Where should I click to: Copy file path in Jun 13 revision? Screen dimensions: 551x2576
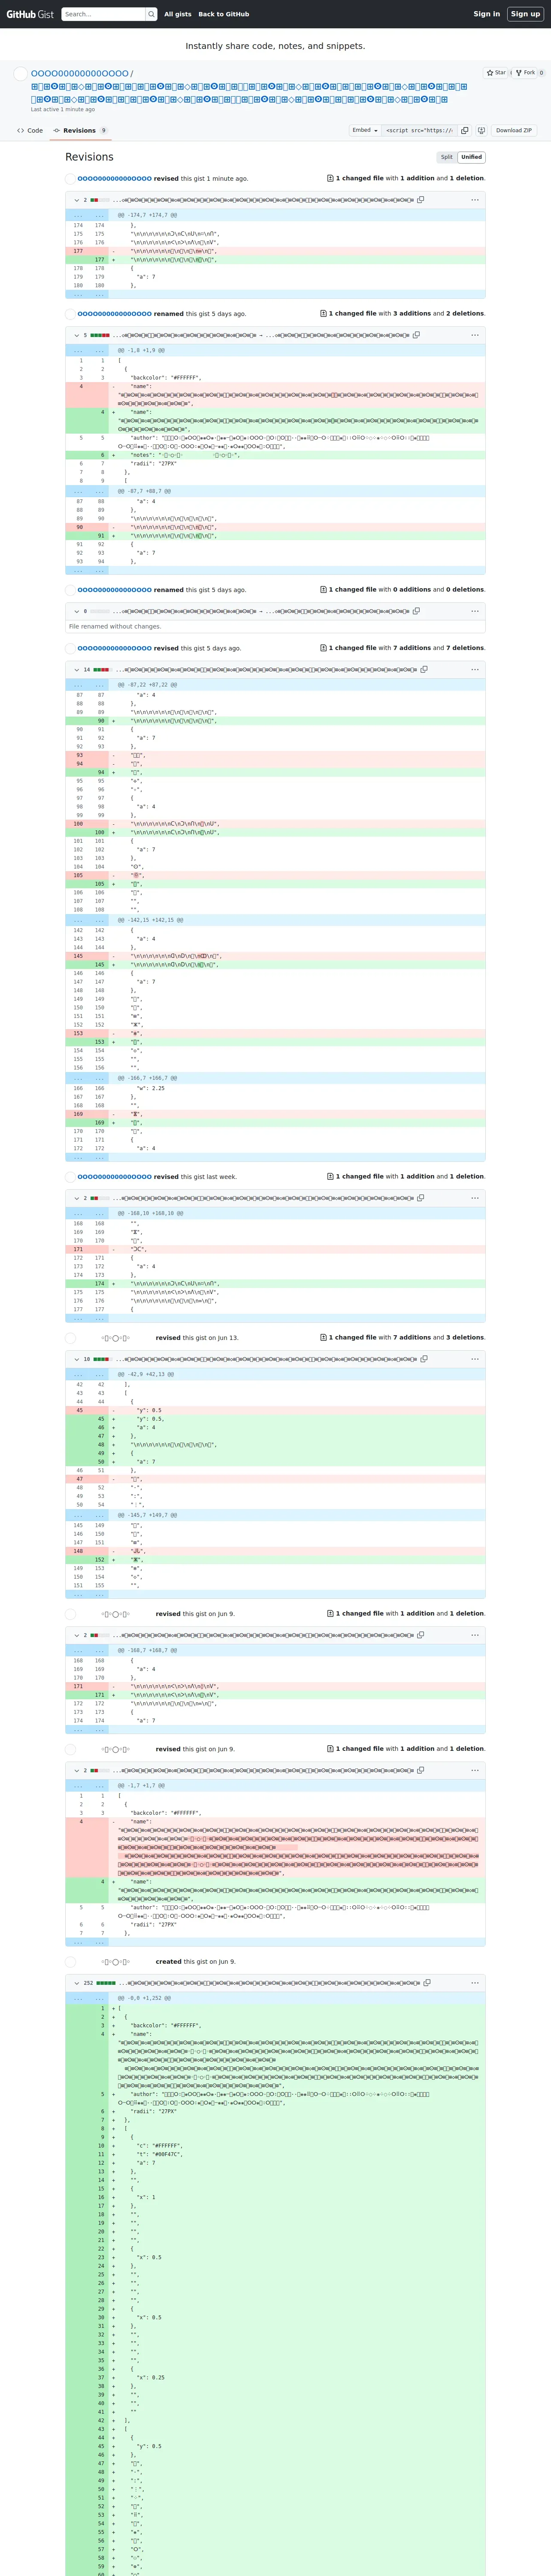click(424, 1358)
